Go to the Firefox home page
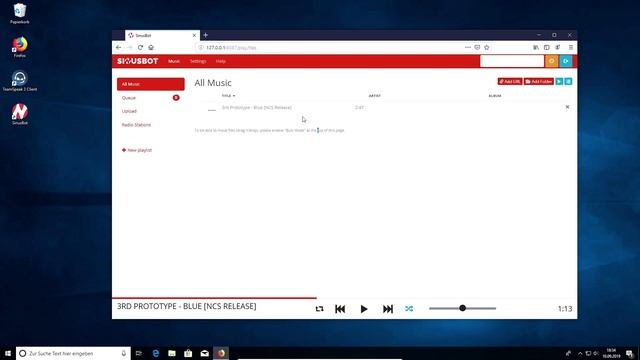640x360 pixels. [151, 47]
